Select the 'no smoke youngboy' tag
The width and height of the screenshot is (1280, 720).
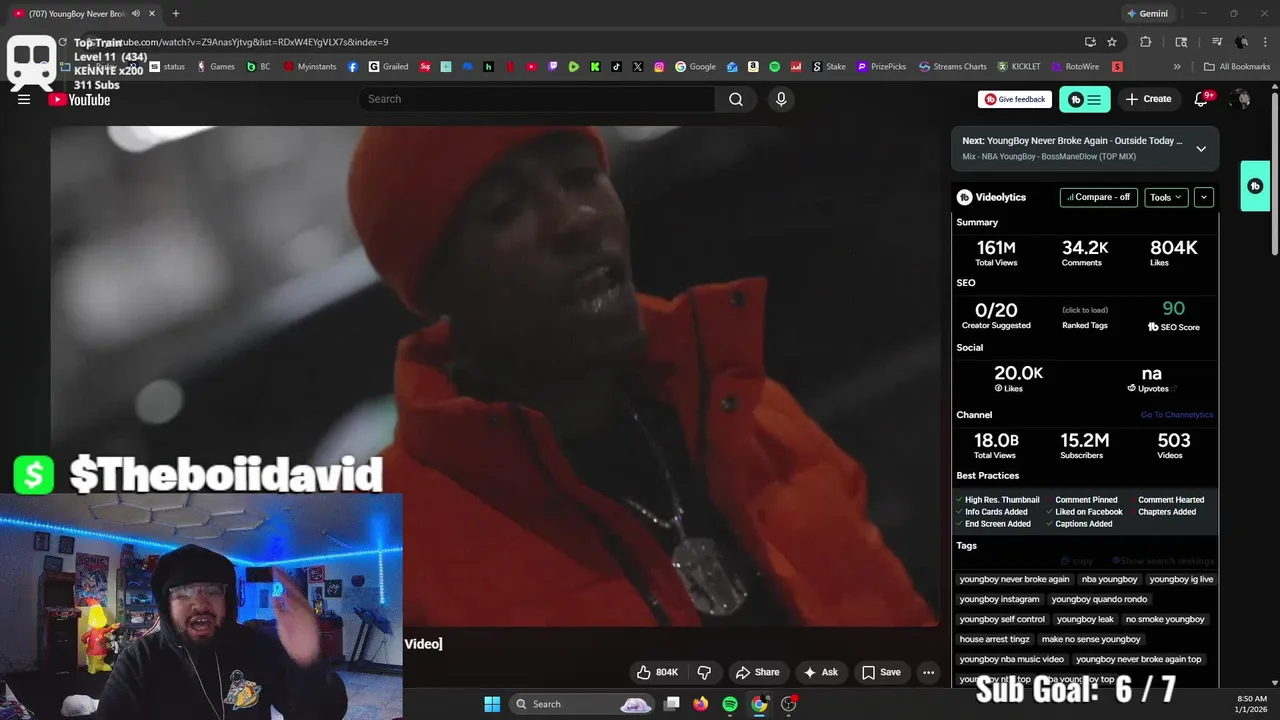[x=1165, y=619]
